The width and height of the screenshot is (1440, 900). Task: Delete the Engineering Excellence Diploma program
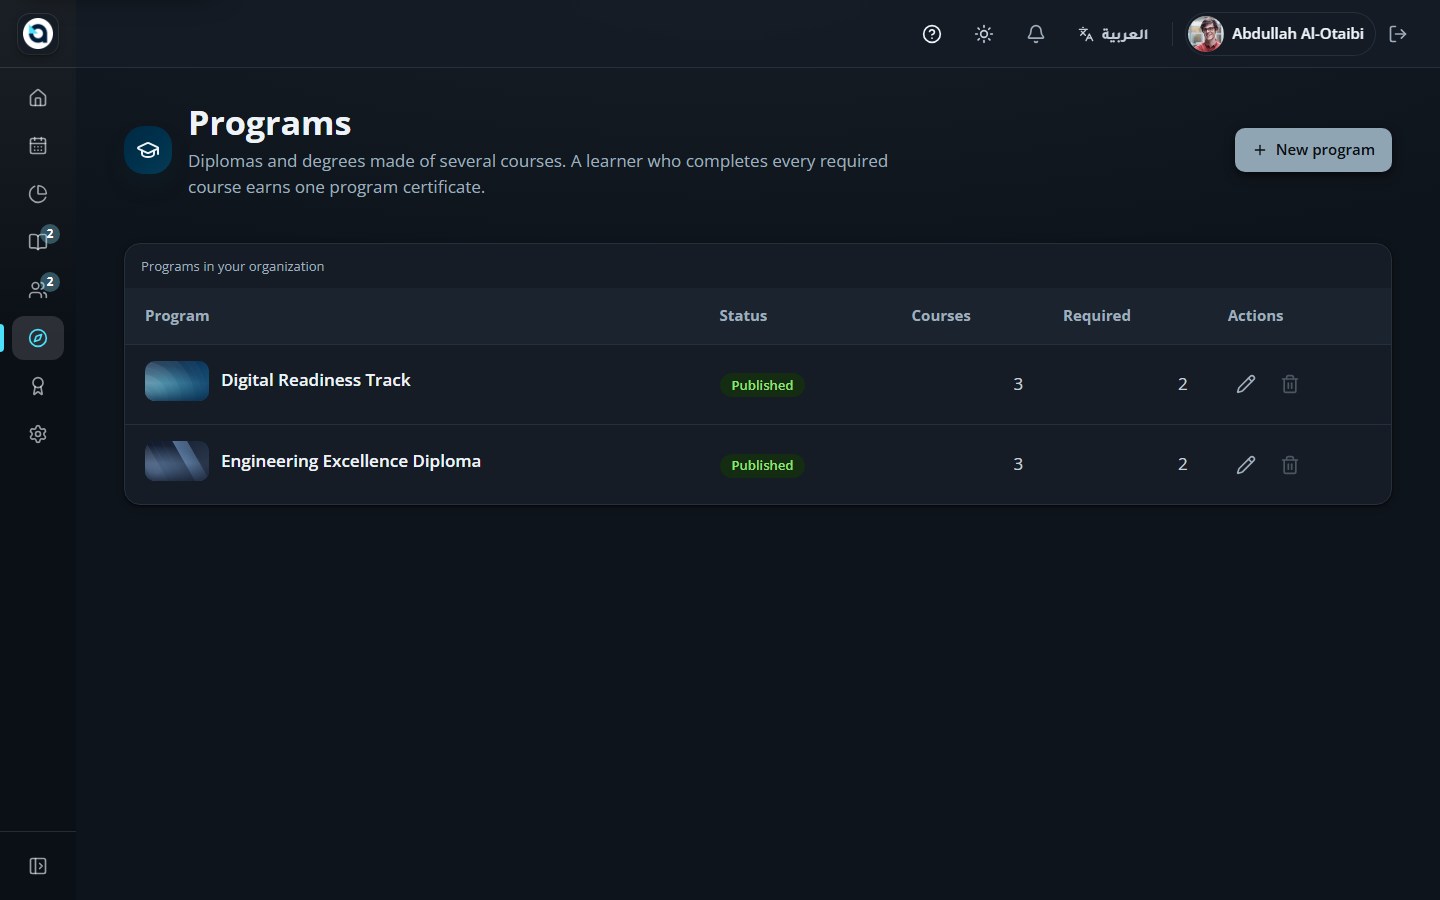tap(1290, 465)
